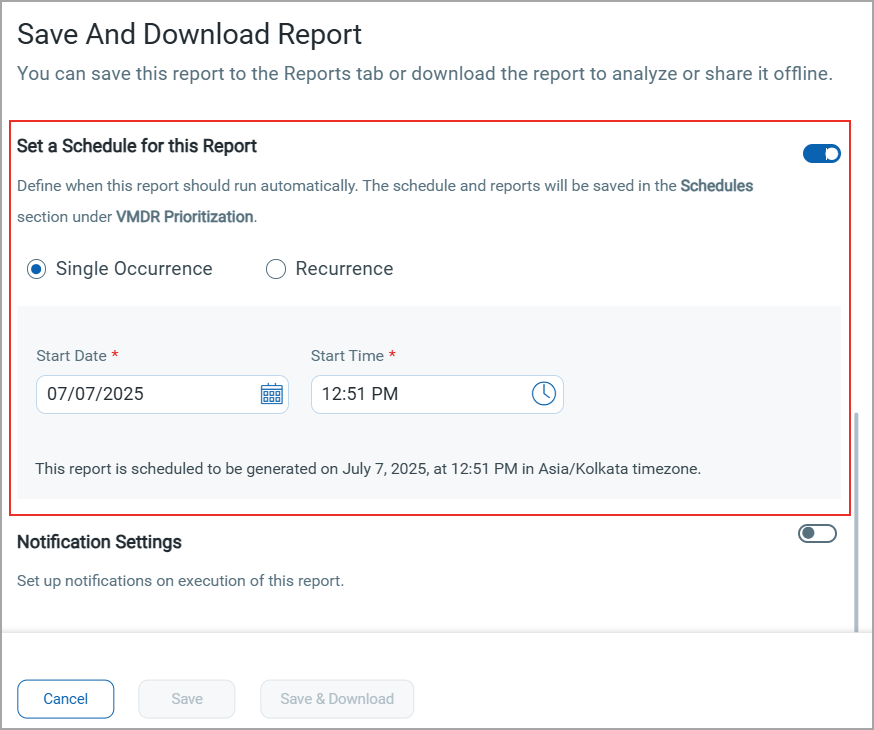The width and height of the screenshot is (874, 730).
Task: Click the dialog's vertical scrollbar
Action: coord(857,522)
